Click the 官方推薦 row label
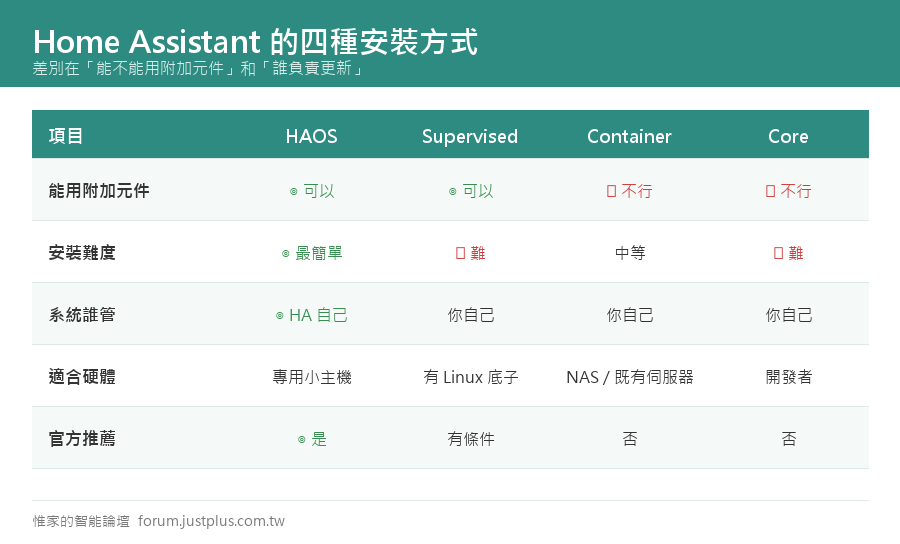 82,438
